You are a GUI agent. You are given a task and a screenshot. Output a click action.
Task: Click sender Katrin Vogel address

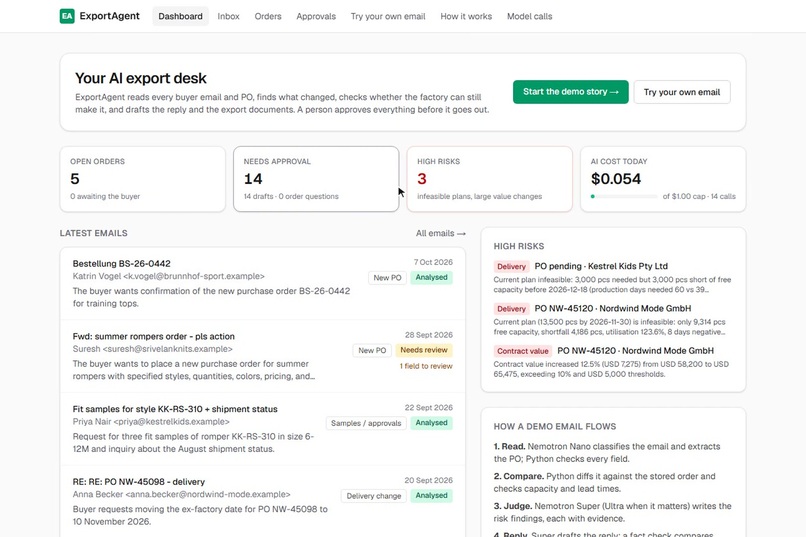169,276
